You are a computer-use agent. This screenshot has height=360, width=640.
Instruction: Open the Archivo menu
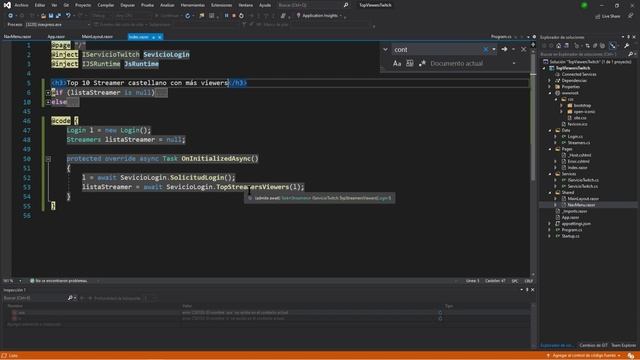coord(21,5)
